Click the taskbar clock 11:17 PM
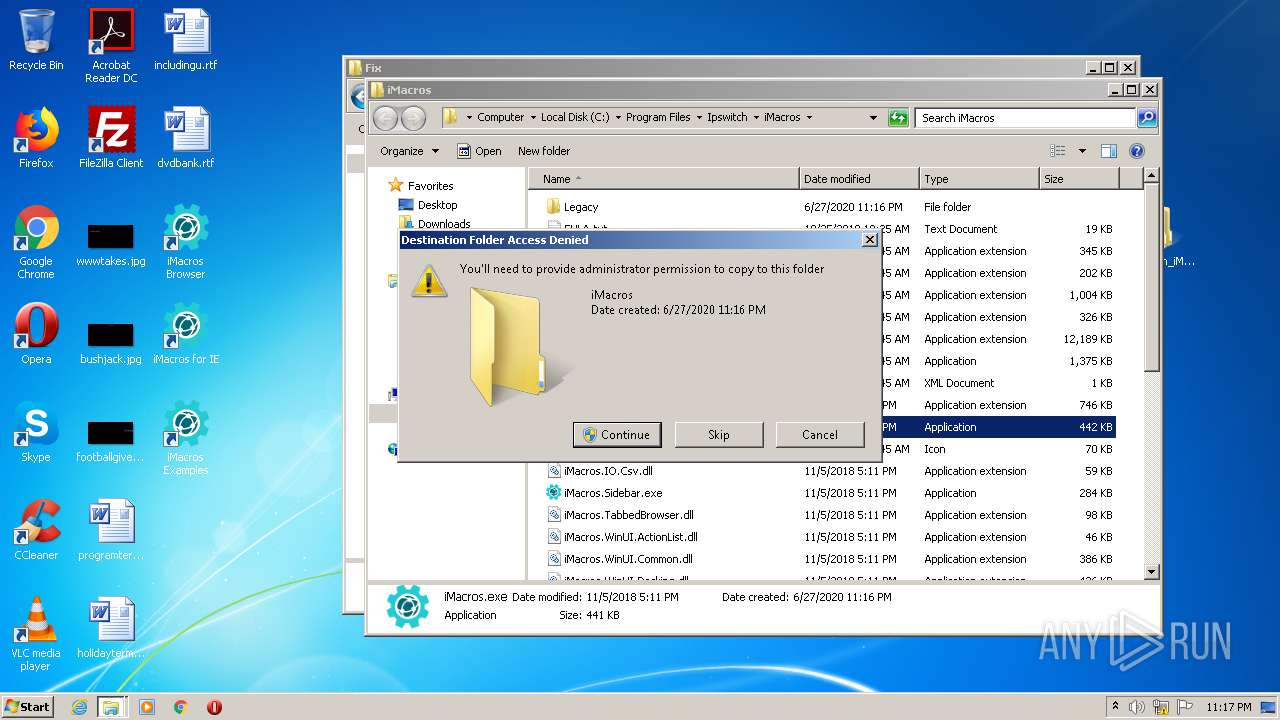1280x720 pixels. [1229, 707]
